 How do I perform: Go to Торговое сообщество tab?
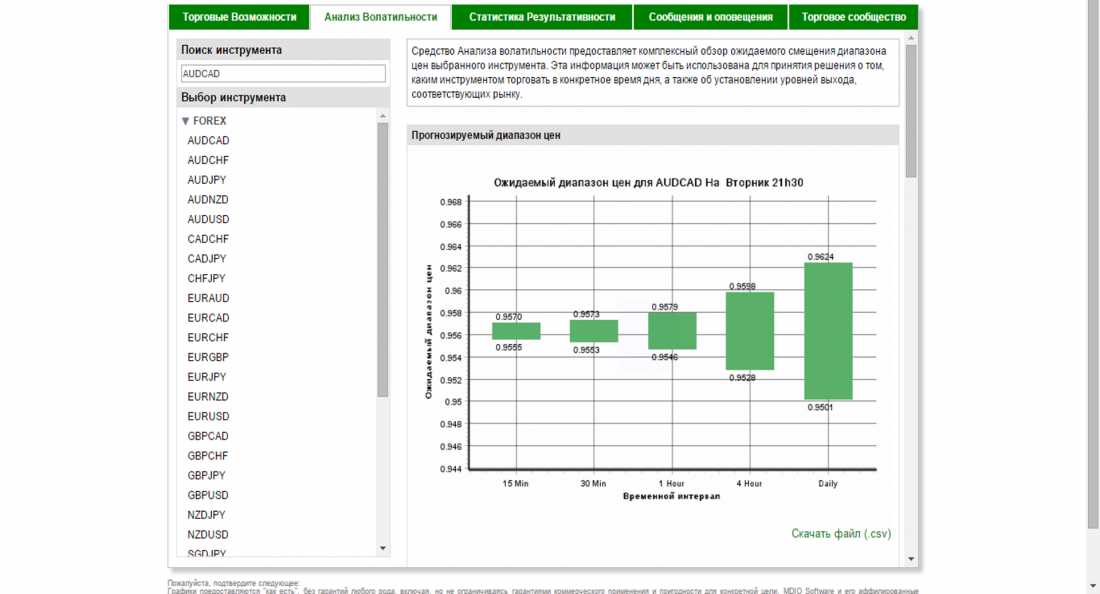click(x=853, y=17)
